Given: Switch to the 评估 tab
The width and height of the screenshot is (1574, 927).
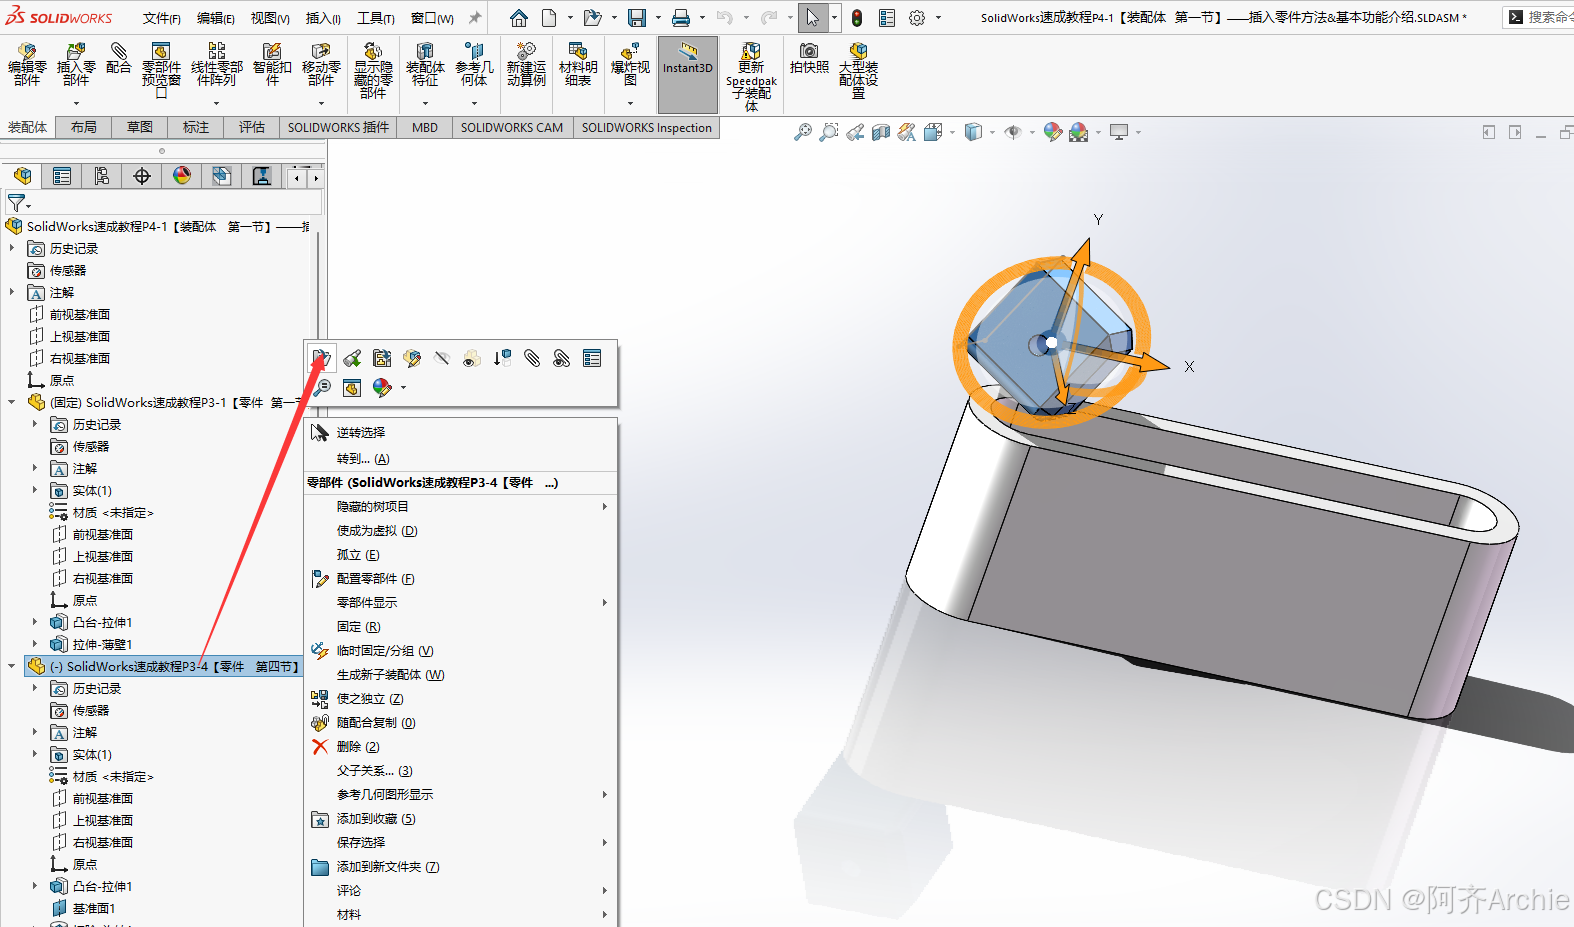Looking at the screenshot, I should 252,127.
